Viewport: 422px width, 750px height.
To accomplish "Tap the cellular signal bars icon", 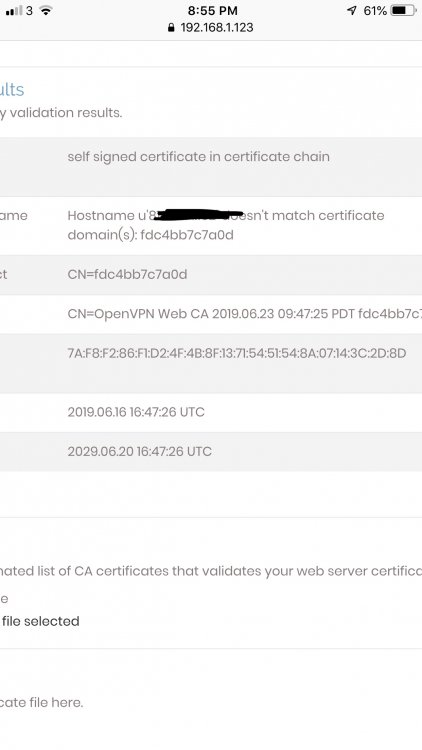I will click(x=13, y=11).
